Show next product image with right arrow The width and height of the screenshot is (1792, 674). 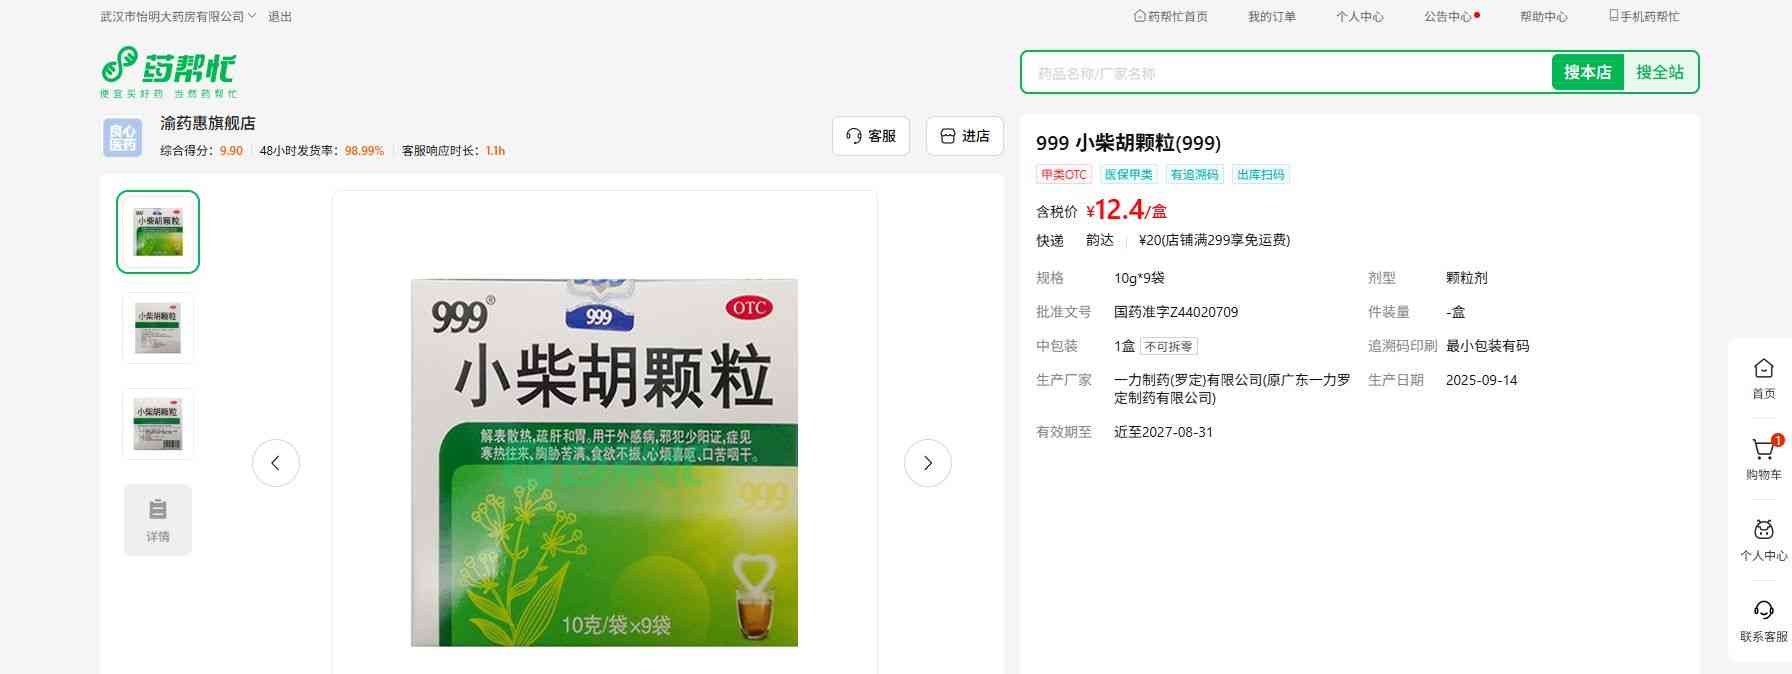point(927,463)
